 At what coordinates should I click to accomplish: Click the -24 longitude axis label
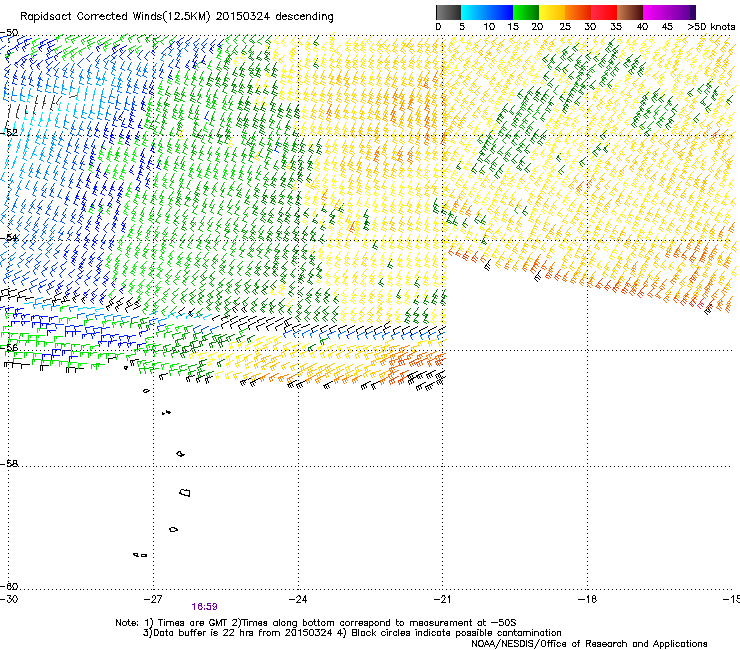click(x=298, y=599)
